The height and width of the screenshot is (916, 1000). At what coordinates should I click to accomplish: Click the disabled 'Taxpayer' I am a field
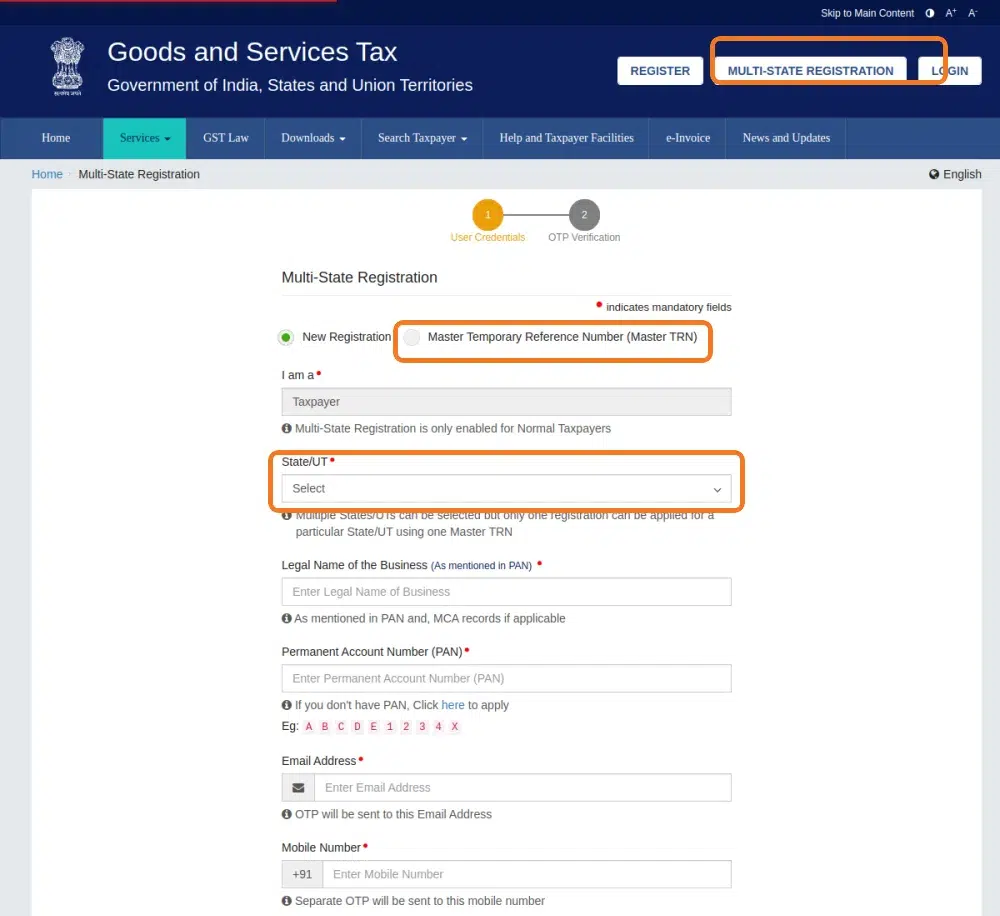click(506, 402)
